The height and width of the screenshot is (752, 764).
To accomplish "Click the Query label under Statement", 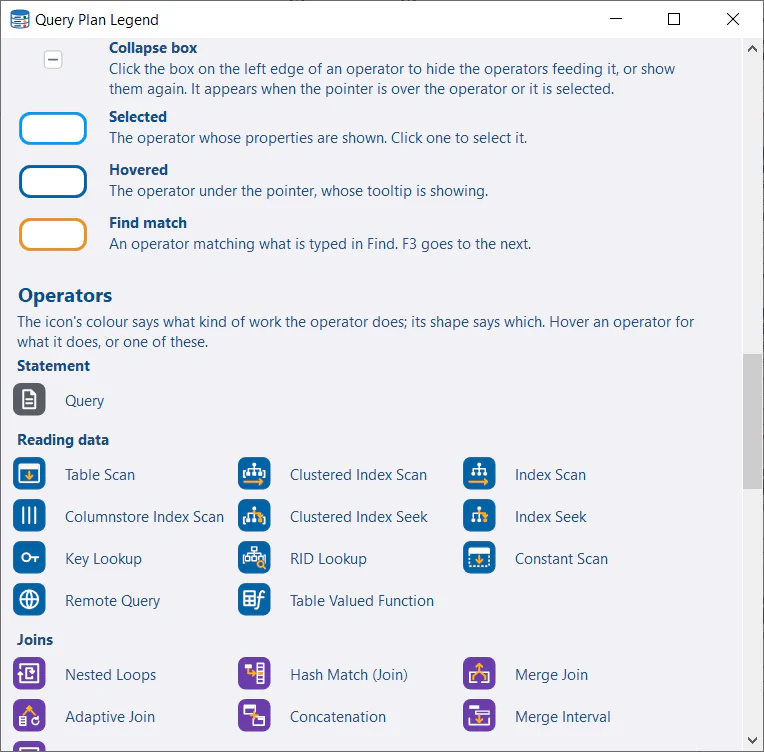I will point(85,401).
